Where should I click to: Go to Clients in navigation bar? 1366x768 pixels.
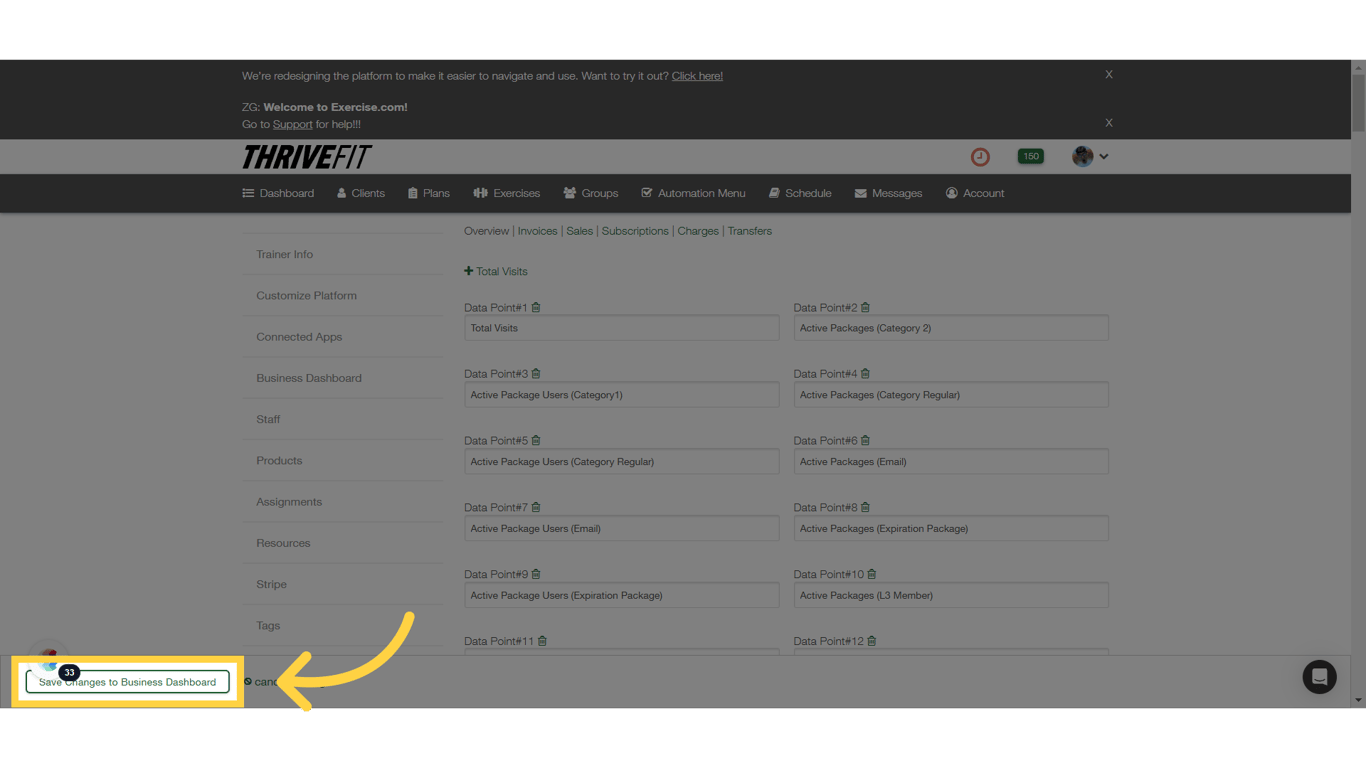pyautogui.click(x=361, y=193)
